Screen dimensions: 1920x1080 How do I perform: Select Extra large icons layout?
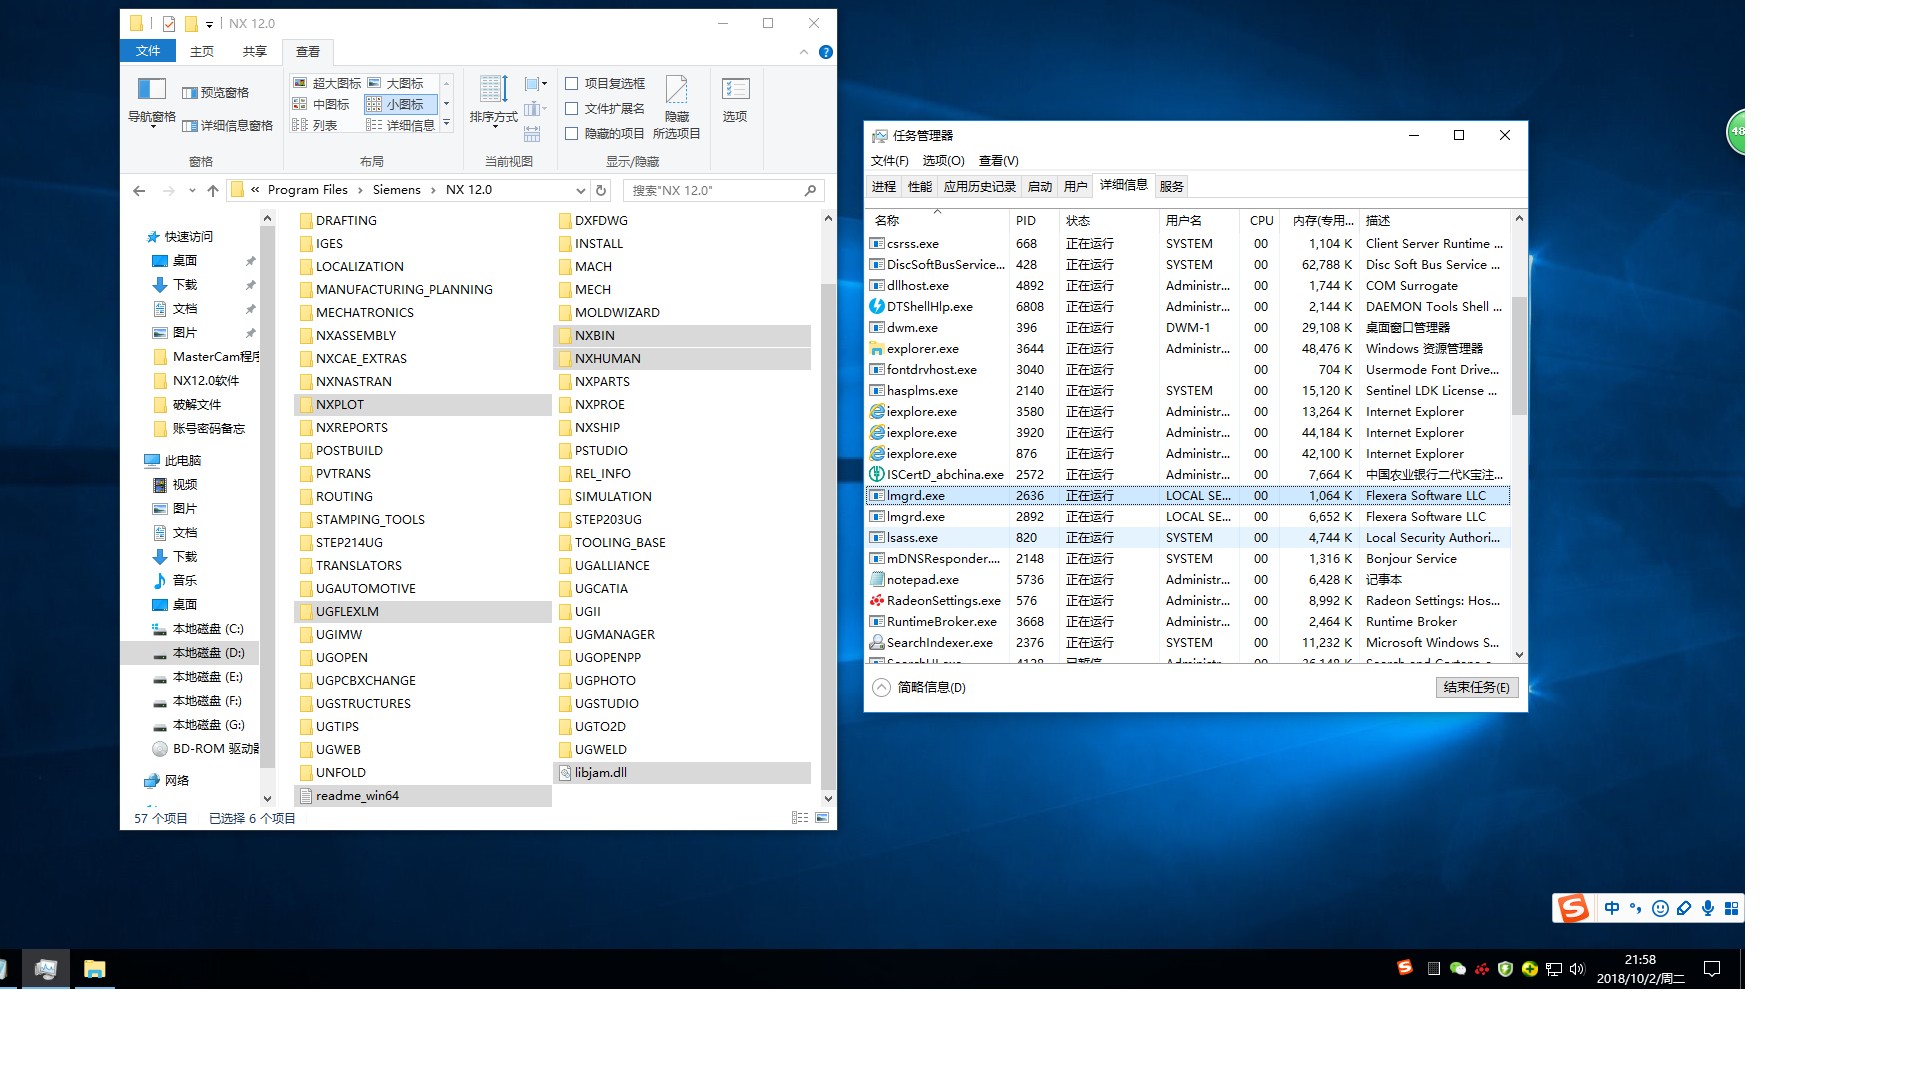(x=327, y=83)
